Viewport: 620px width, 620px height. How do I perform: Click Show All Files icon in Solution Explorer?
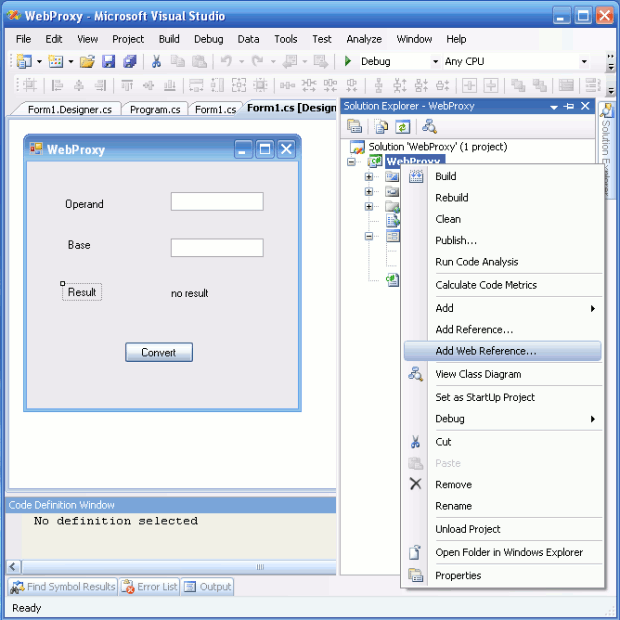click(381, 126)
